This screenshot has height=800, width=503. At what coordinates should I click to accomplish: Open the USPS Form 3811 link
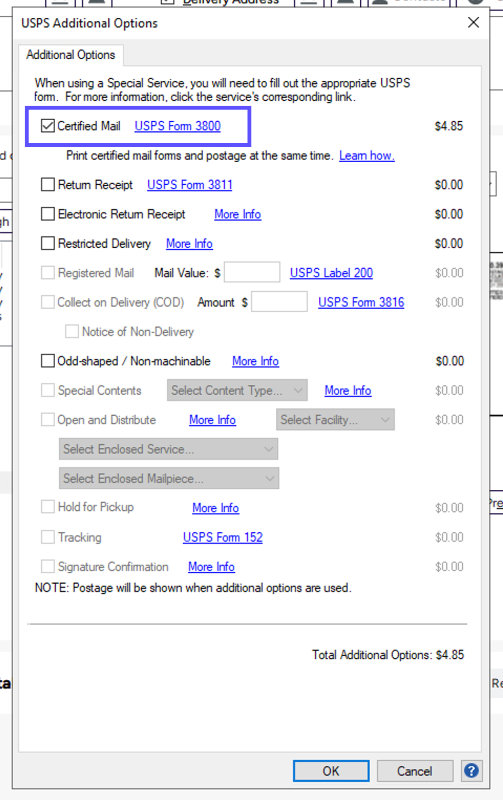coord(190,185)
